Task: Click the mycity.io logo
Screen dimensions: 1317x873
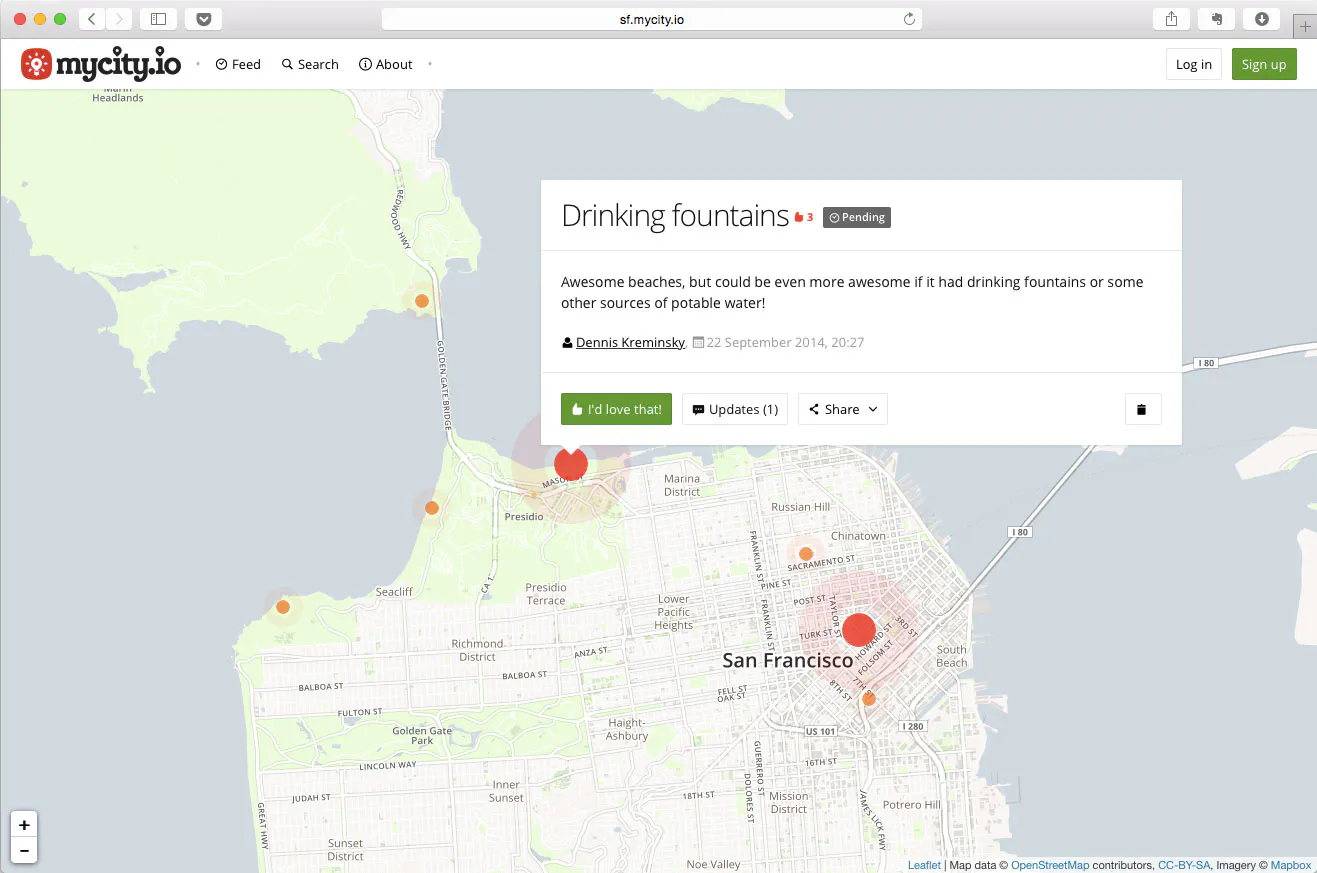Action: [x=101, y=64]
